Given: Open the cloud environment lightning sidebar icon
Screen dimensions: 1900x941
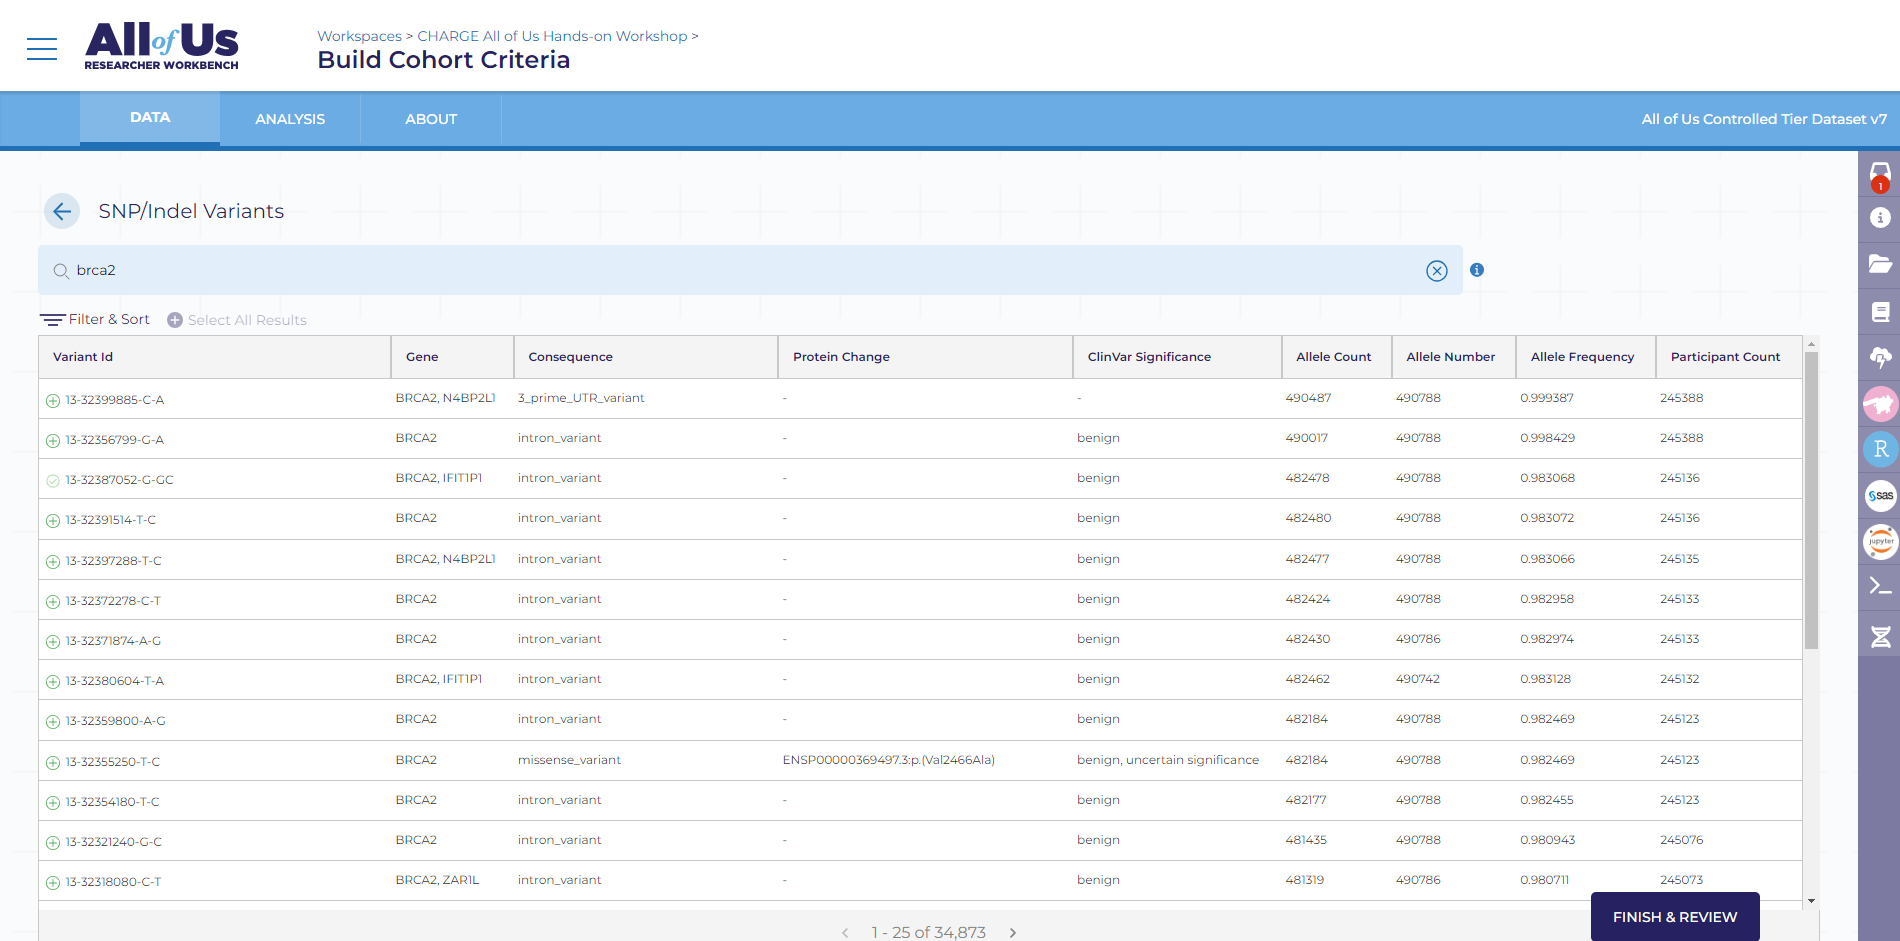Looking at the screenshot, I should coord(1880,357).
